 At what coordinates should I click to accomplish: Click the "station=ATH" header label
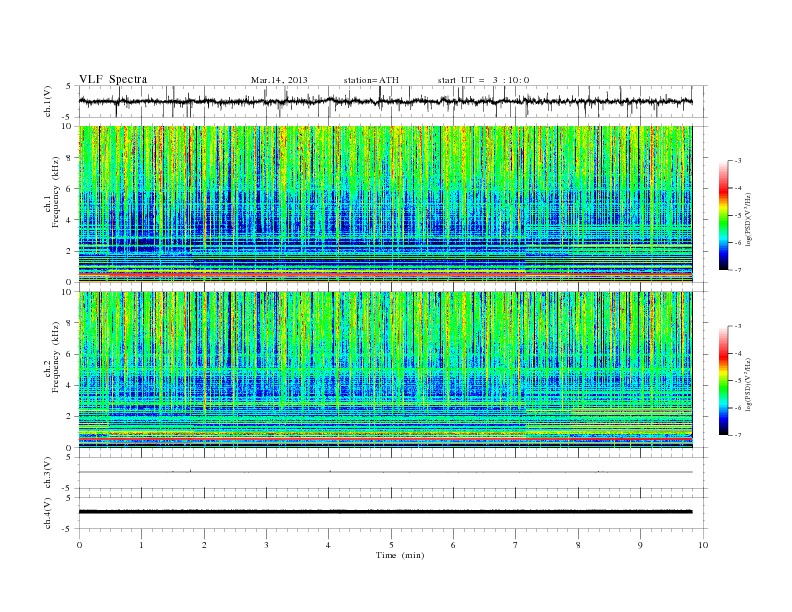[x=371, y=80]
